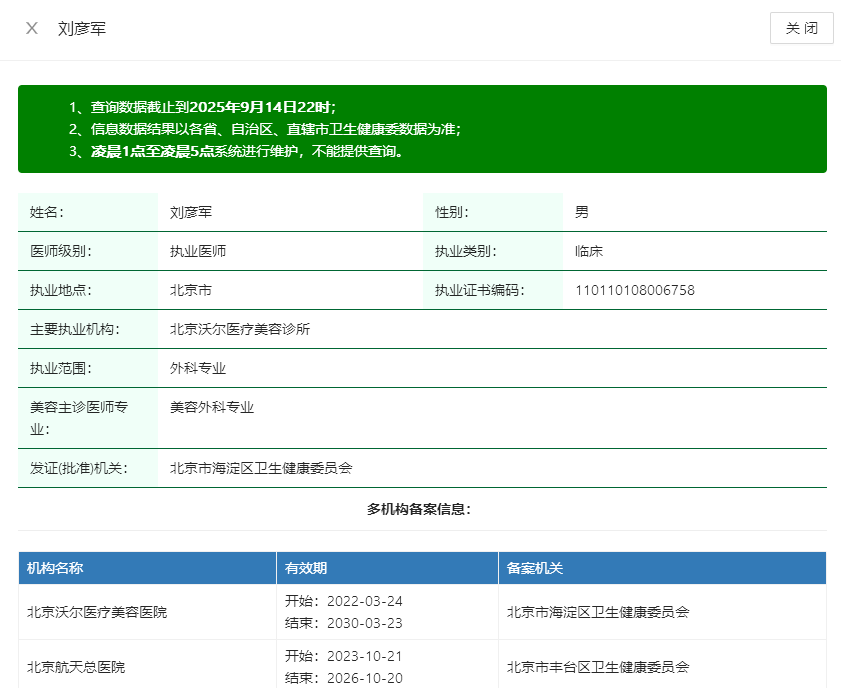Select the 北京航天总医院 table row
The width and height of the screenshot is (841, 688).
coord(76,667)
